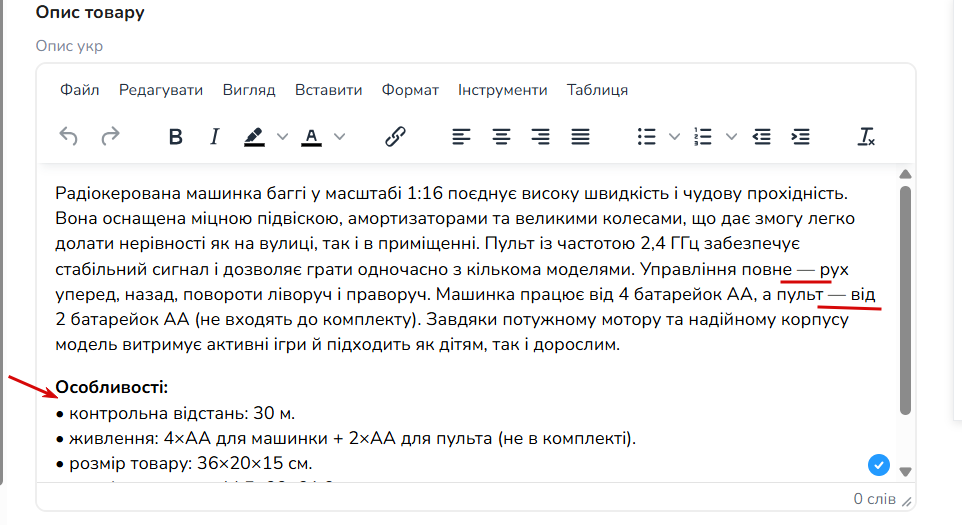Click text 'Завдяки потужному мотору'

click(x=543, y=320)
